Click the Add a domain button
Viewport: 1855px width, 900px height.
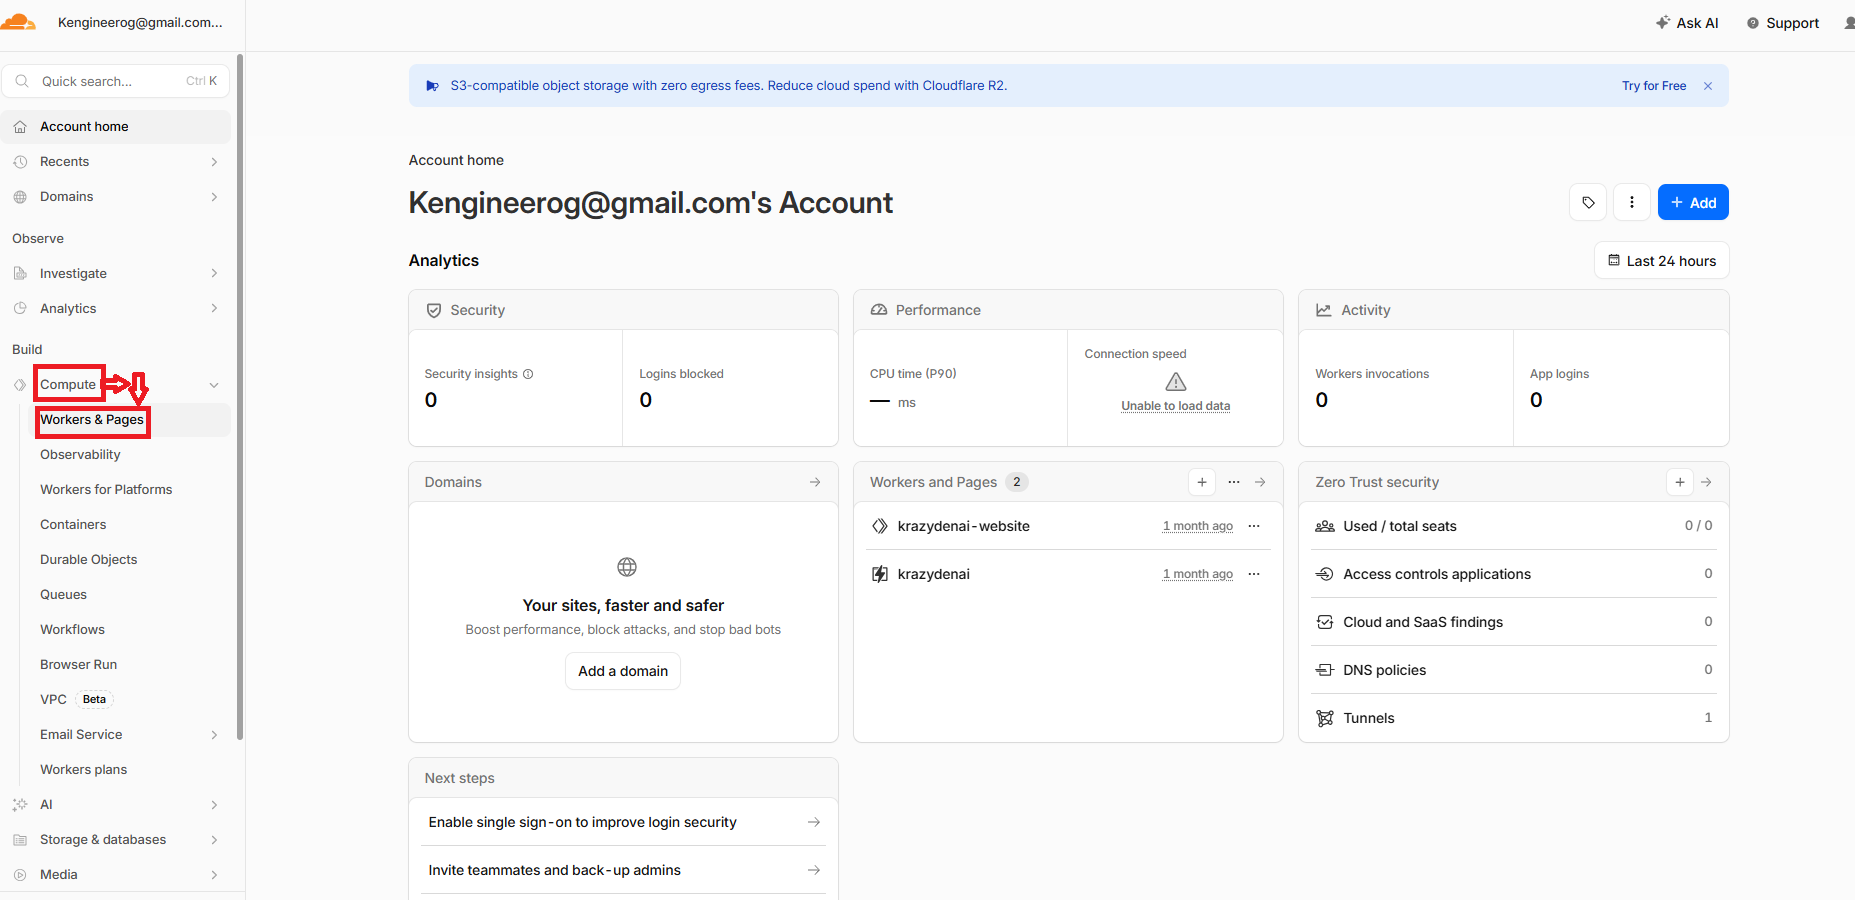(623, 671)
